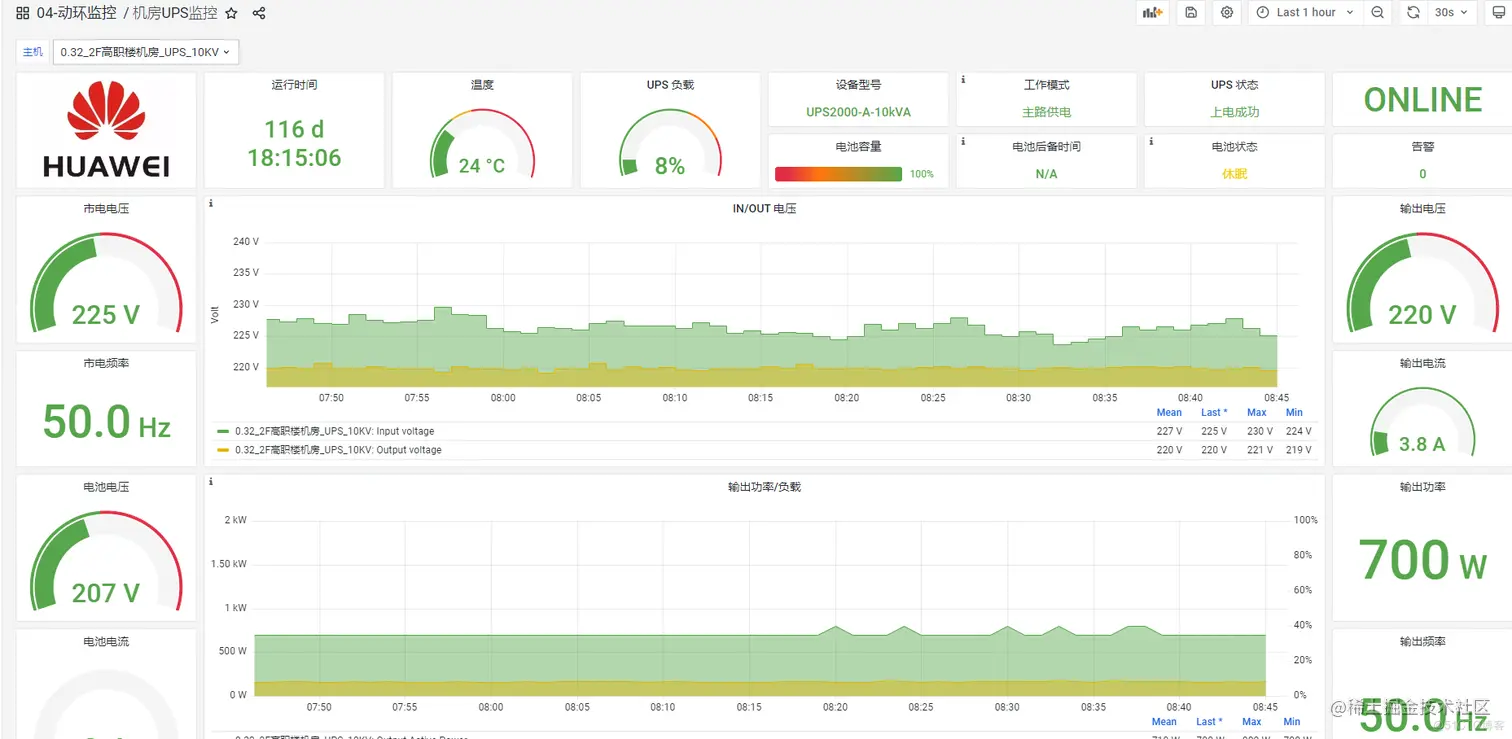Sort voltage legend by Max column
The width and height of the screenshot is (1512, 739).
1257,412
